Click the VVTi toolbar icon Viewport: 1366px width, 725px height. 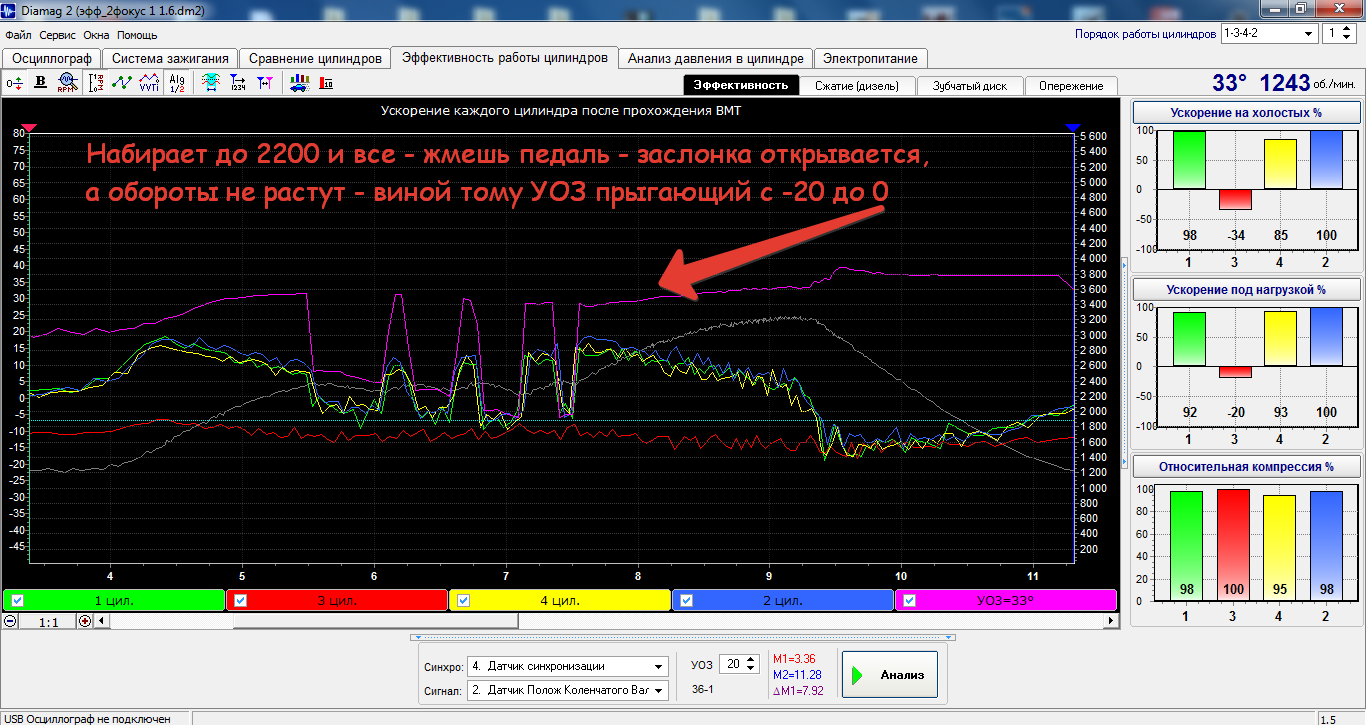pos(149,82)
